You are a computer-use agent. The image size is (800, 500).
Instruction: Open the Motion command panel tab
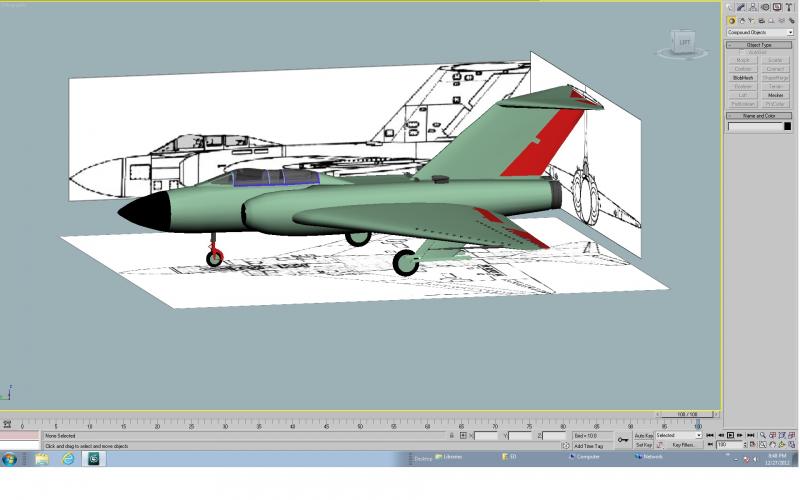765,7
